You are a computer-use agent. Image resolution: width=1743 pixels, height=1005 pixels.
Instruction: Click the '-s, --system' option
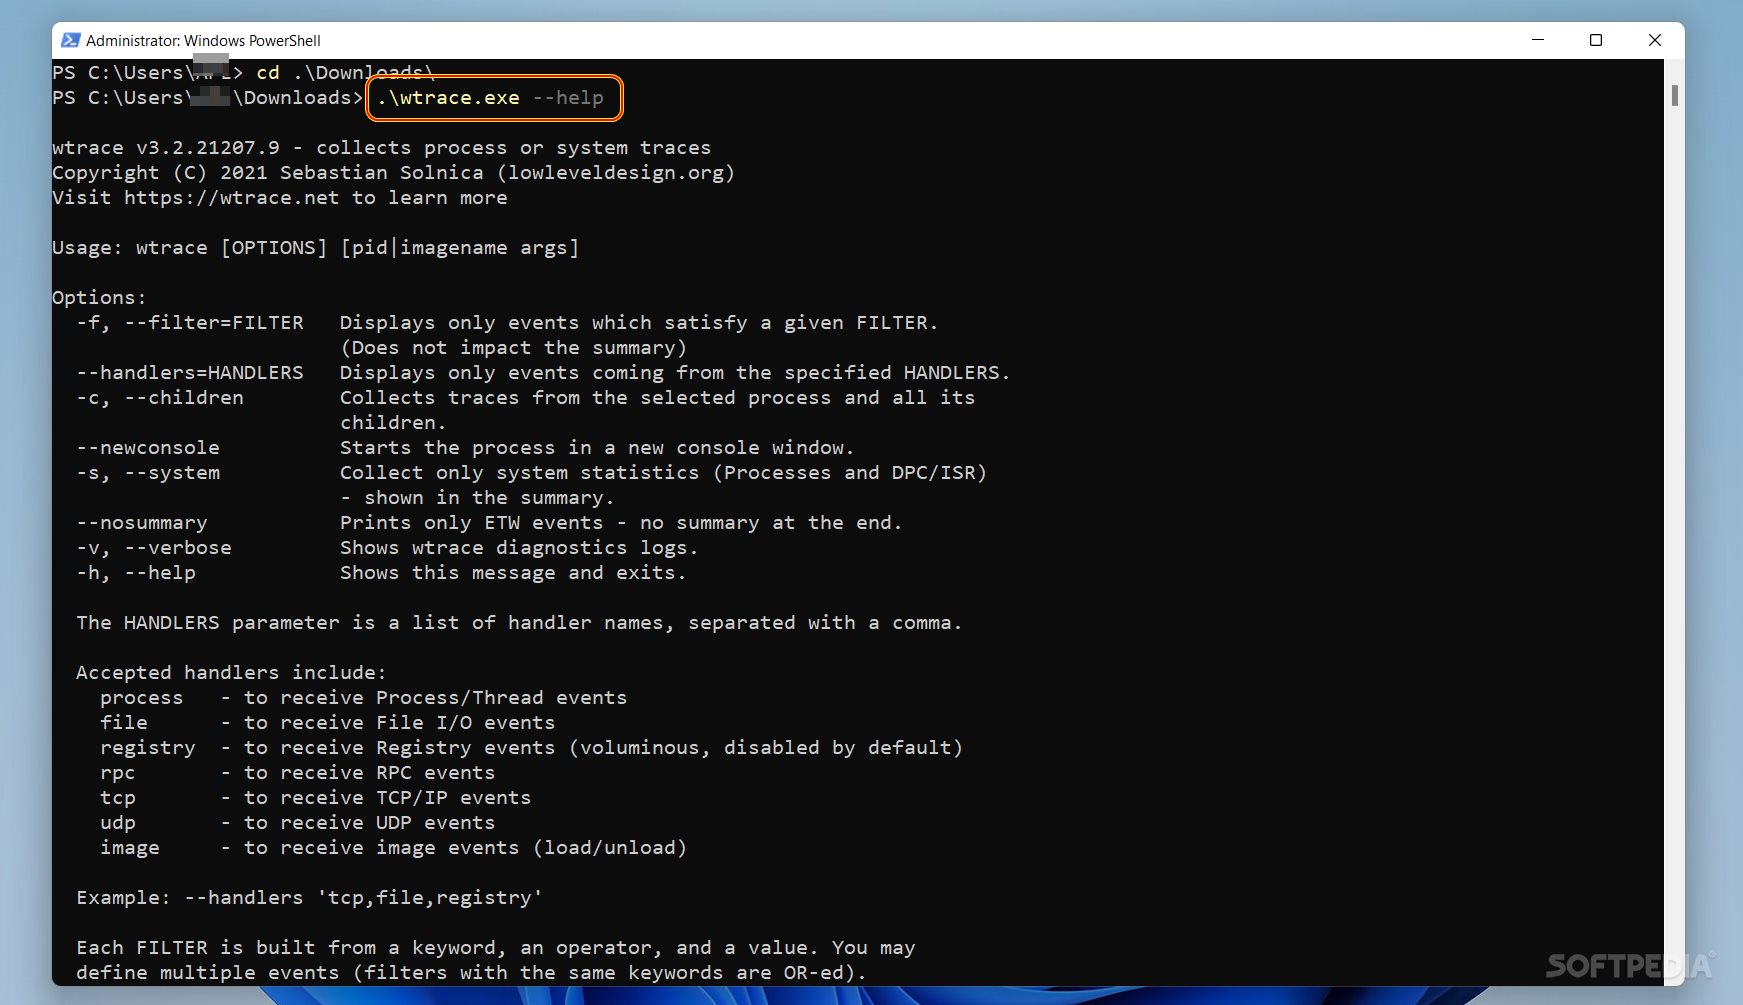[x=148, y=473]
